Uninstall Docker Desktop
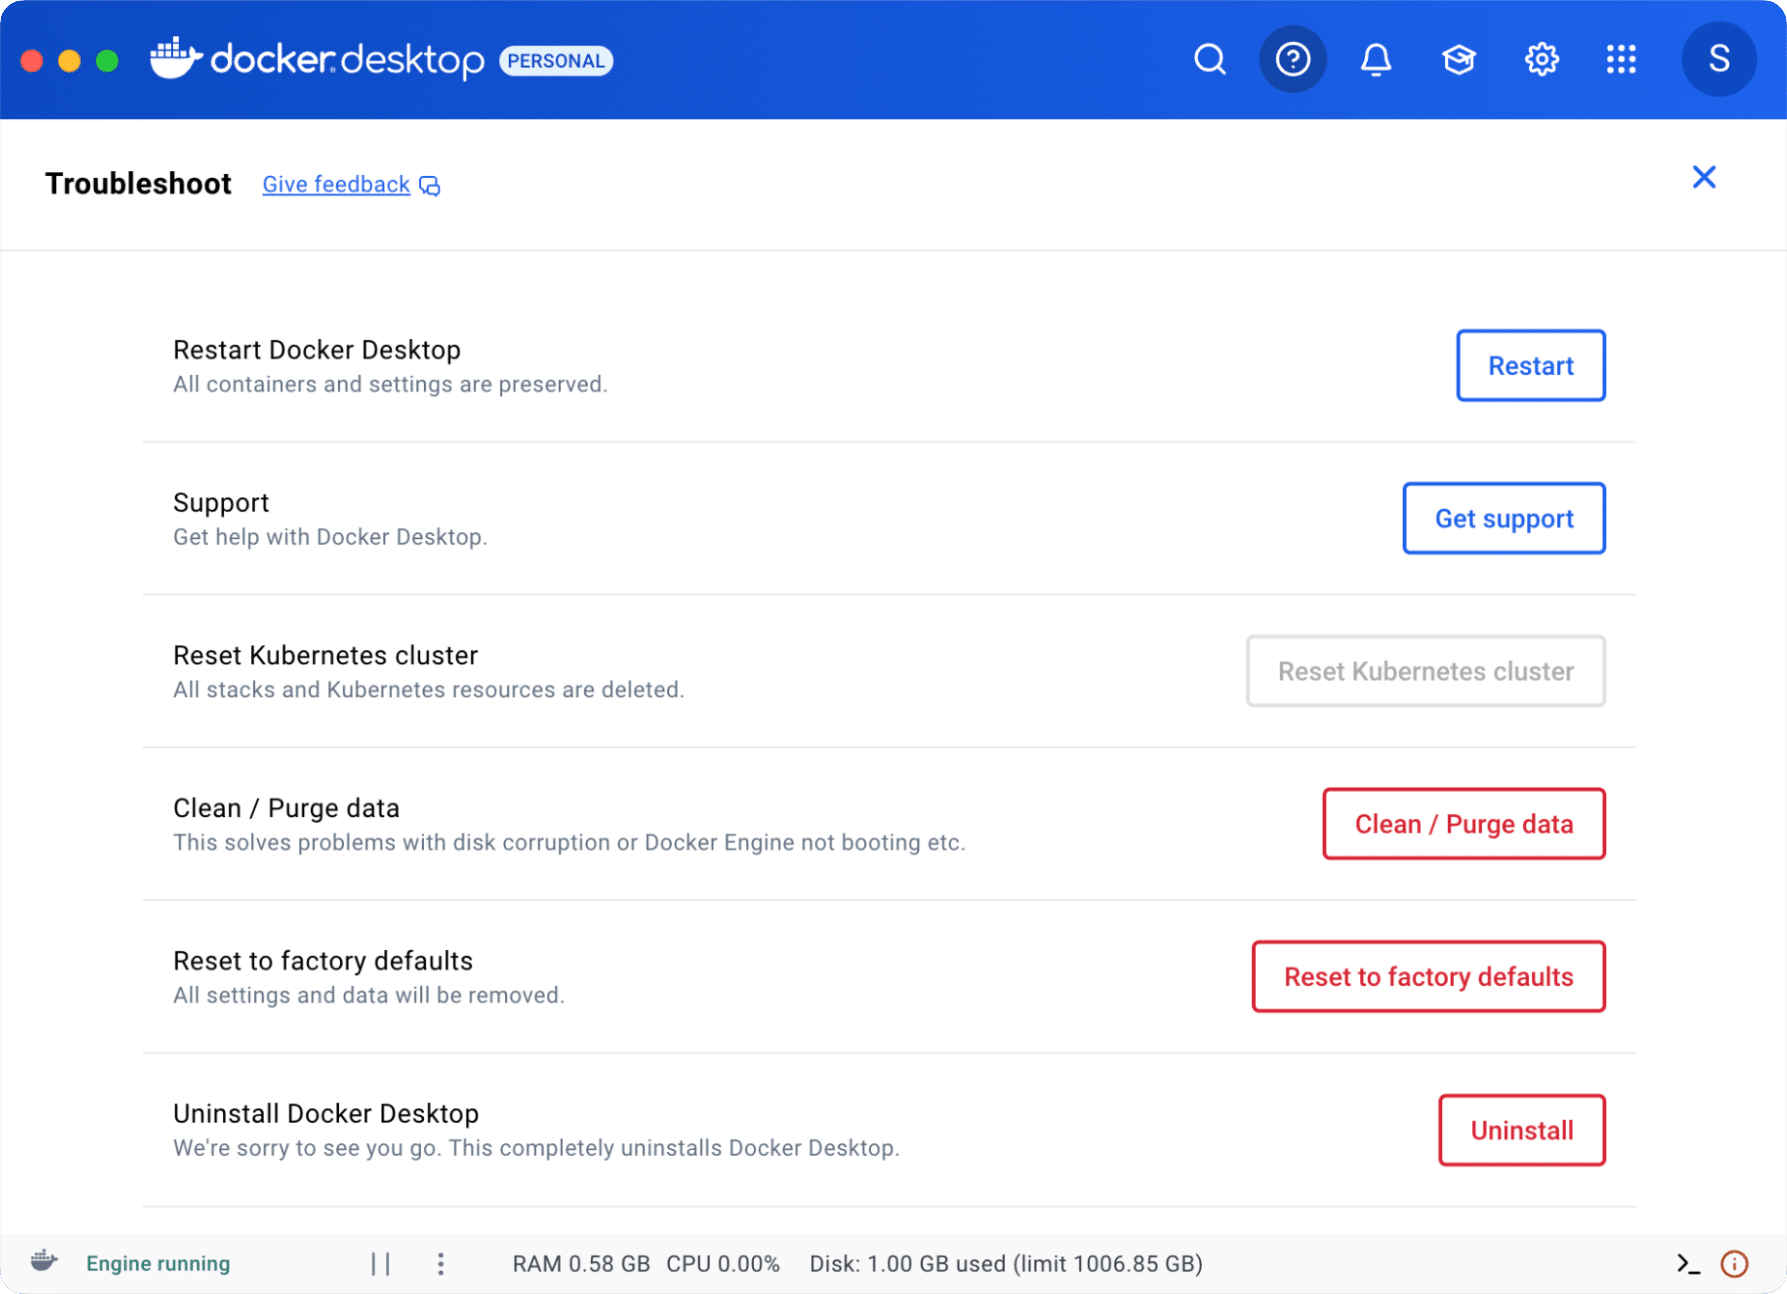 [x=1521, y=1130]
